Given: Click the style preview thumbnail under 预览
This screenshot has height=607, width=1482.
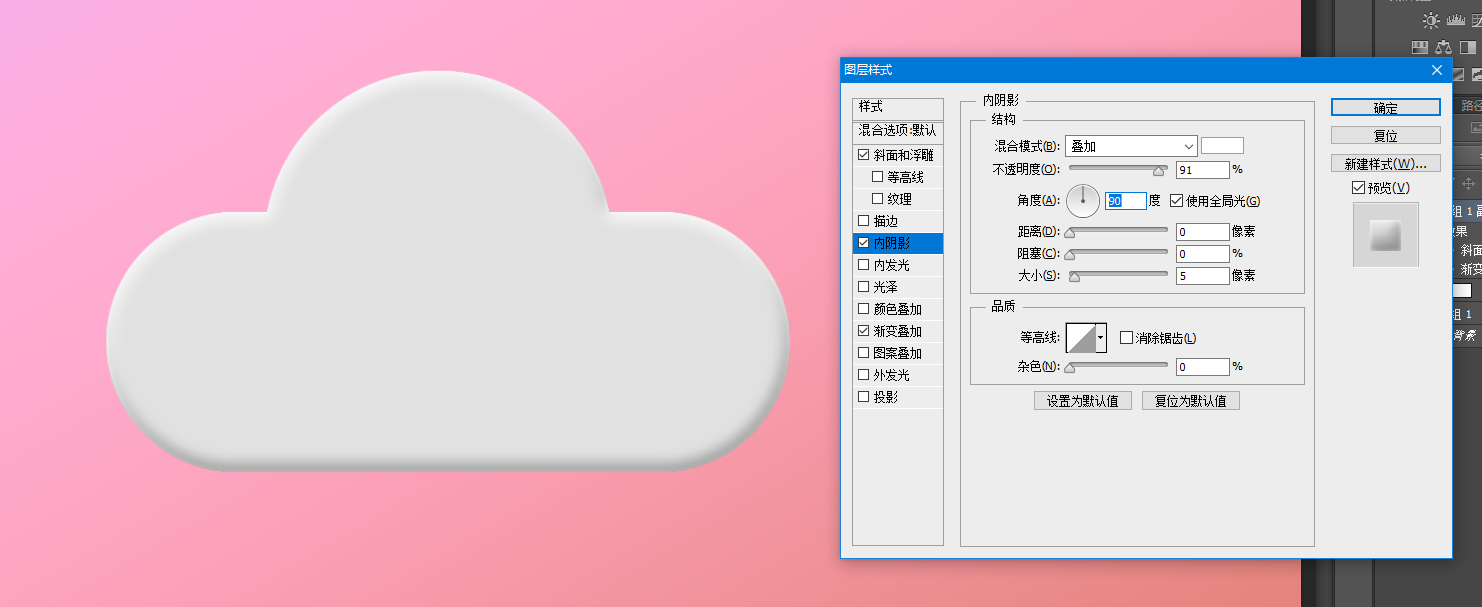Looking at the screenshot, I should [1386, 235].
